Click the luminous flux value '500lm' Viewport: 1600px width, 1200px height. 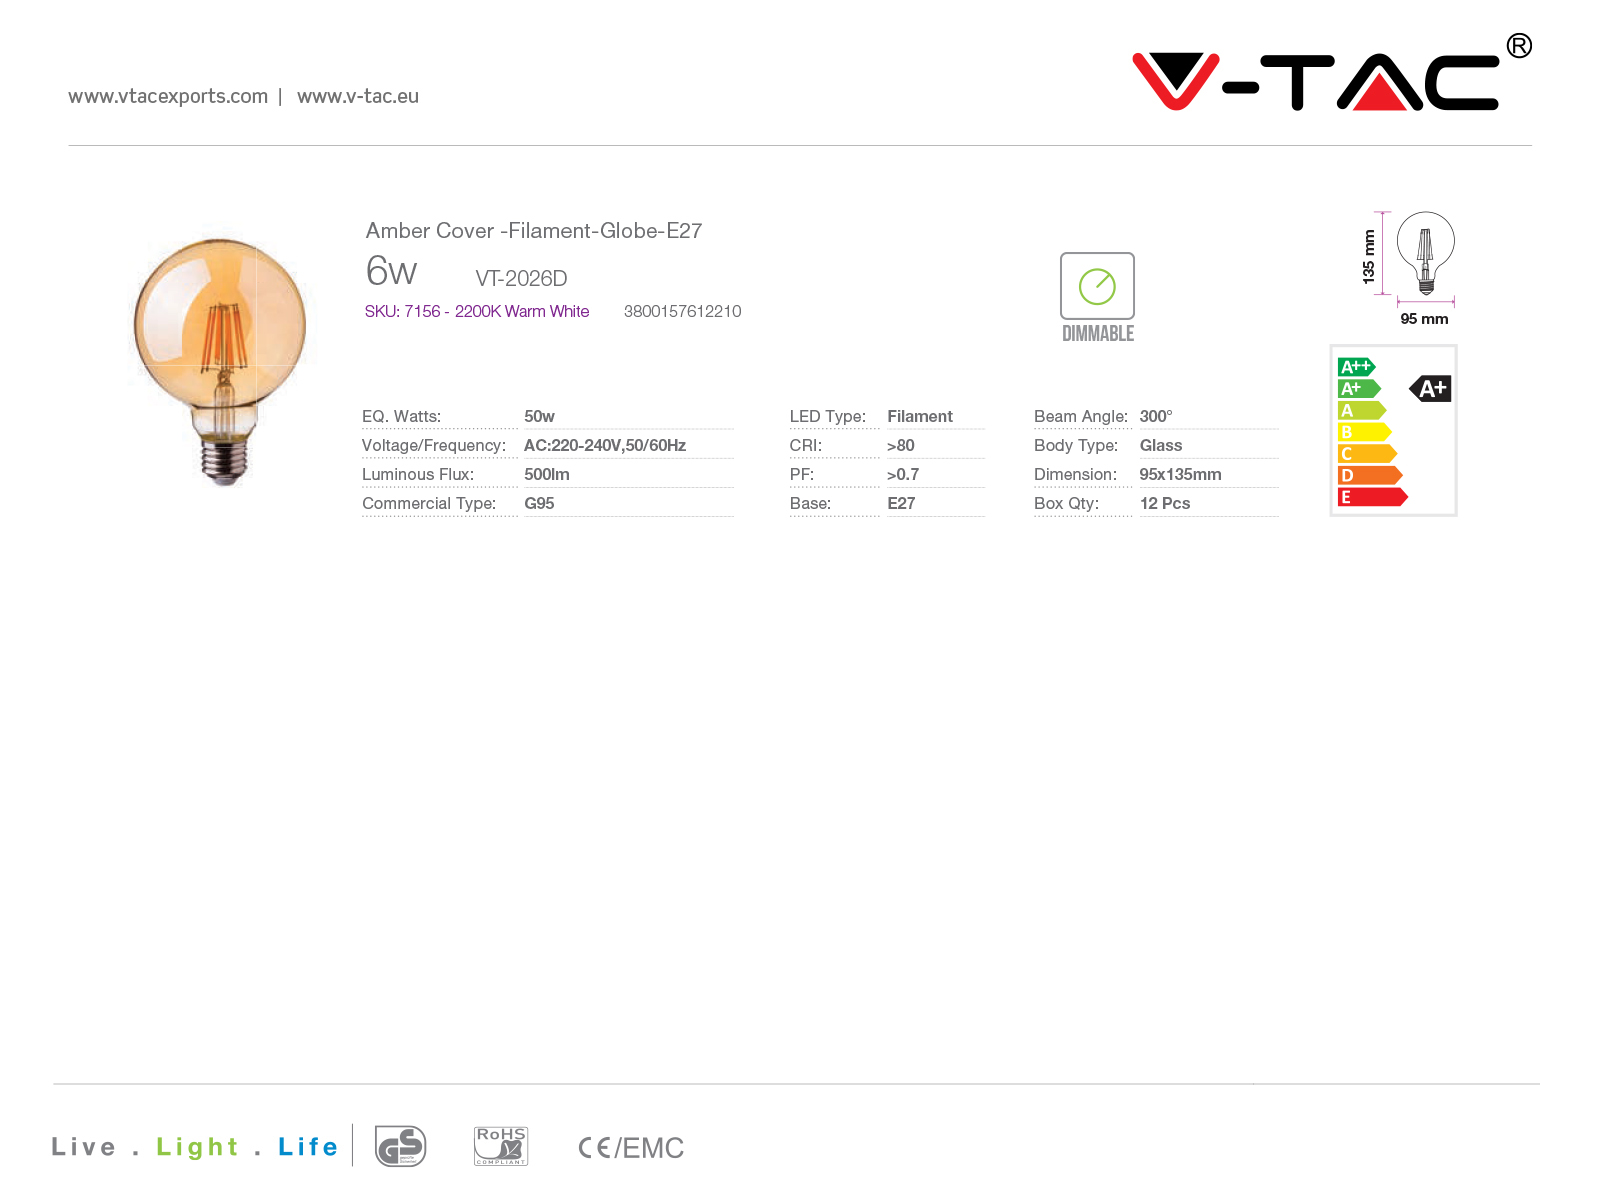pyautogui.click(x=547, y=474)
